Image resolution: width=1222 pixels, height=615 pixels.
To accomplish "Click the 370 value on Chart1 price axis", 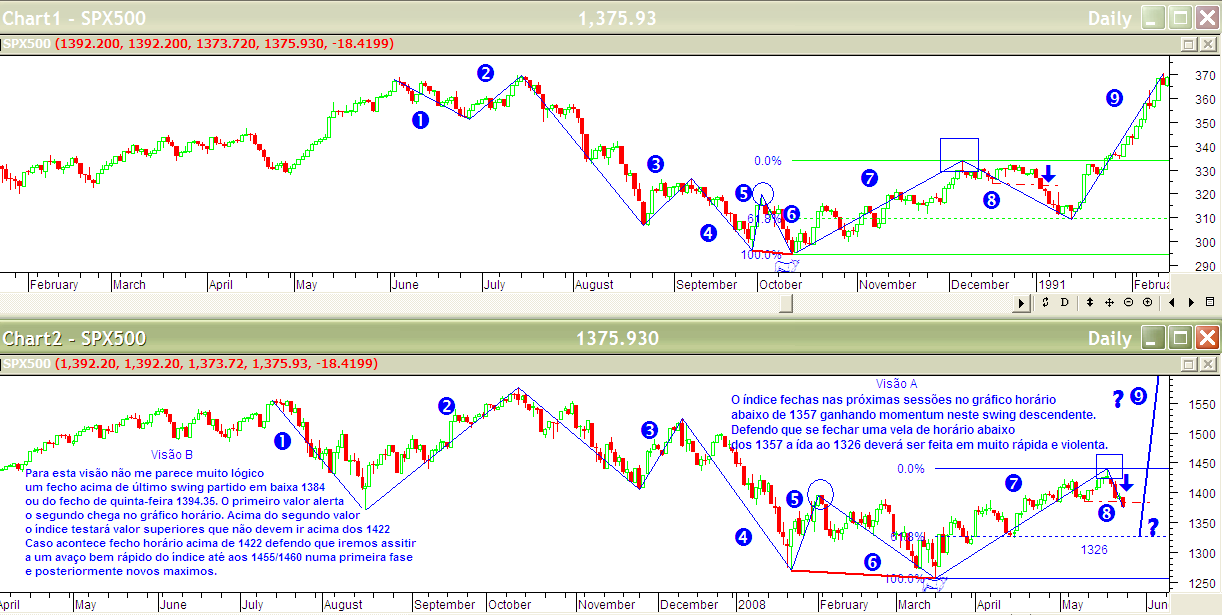I will tap(1204, 75).
